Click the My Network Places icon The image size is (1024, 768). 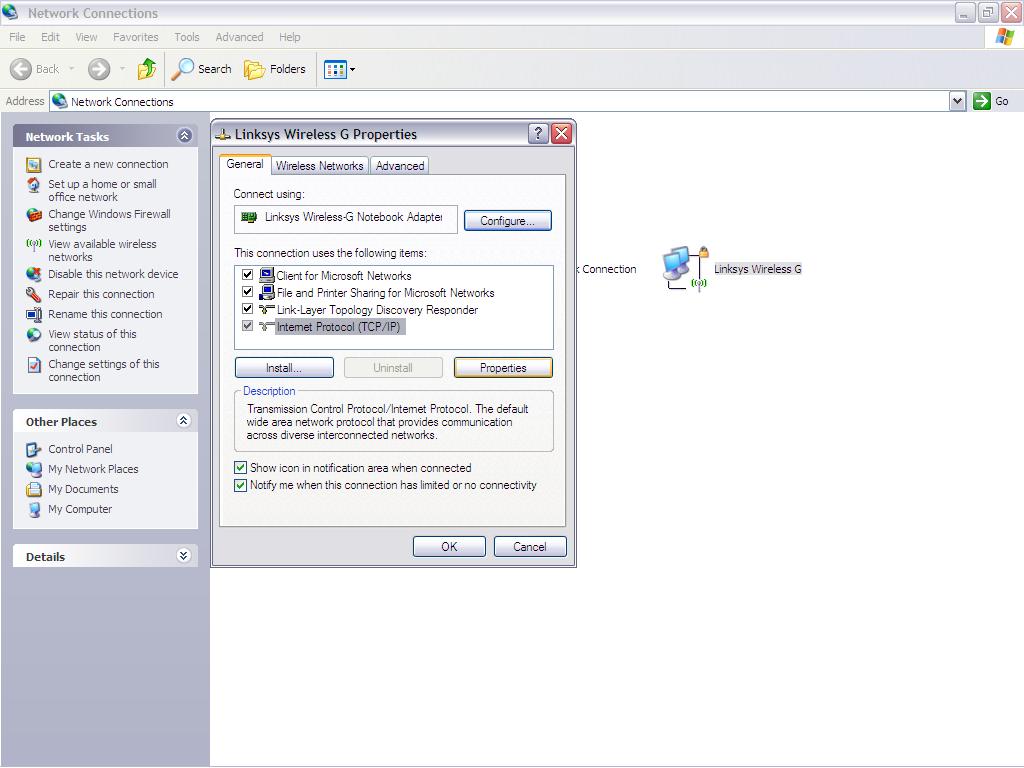tap(34, 470)
